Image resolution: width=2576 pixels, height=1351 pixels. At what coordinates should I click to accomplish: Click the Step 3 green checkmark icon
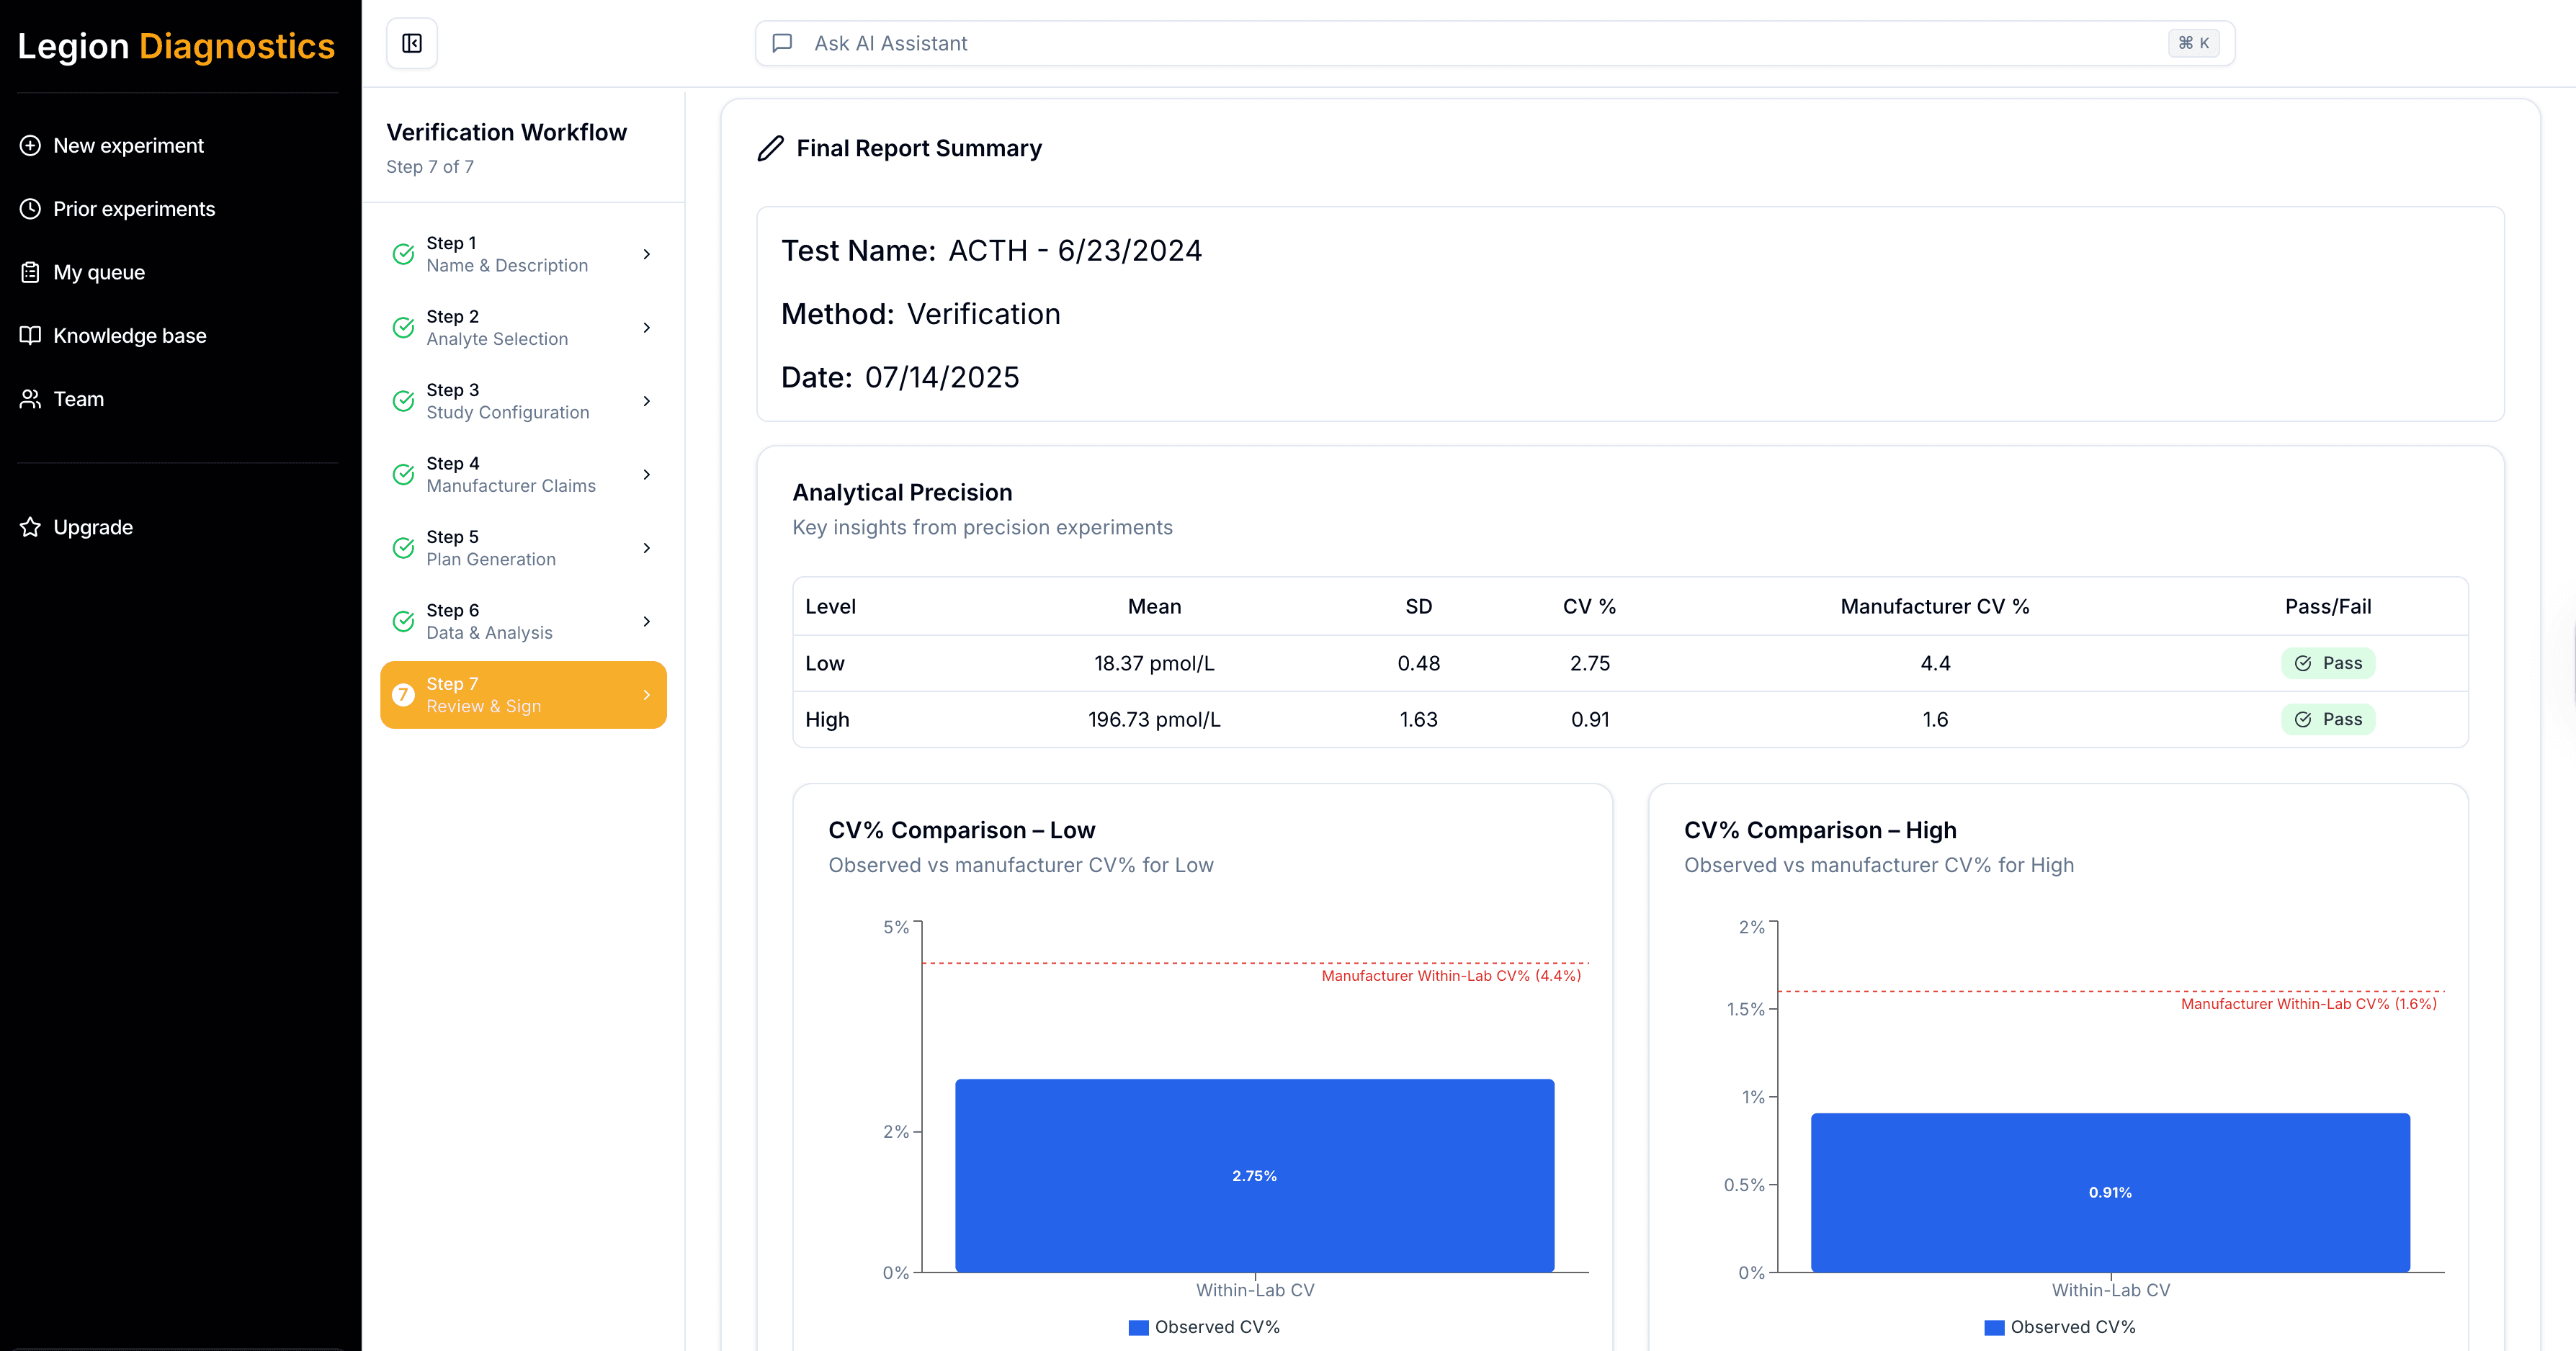[403, 401]
